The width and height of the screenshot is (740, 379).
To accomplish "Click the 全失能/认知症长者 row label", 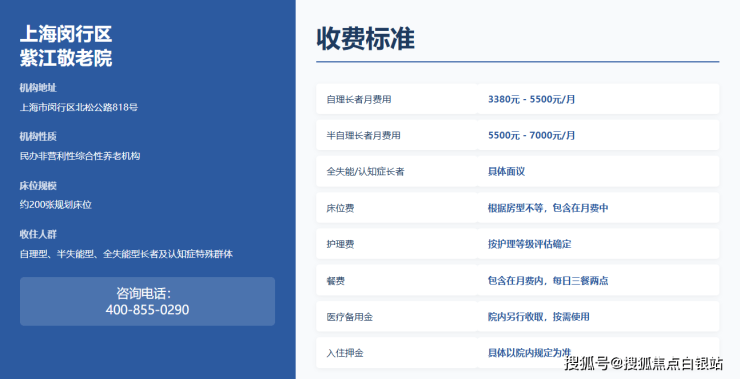I will click(x=365, y=171).
